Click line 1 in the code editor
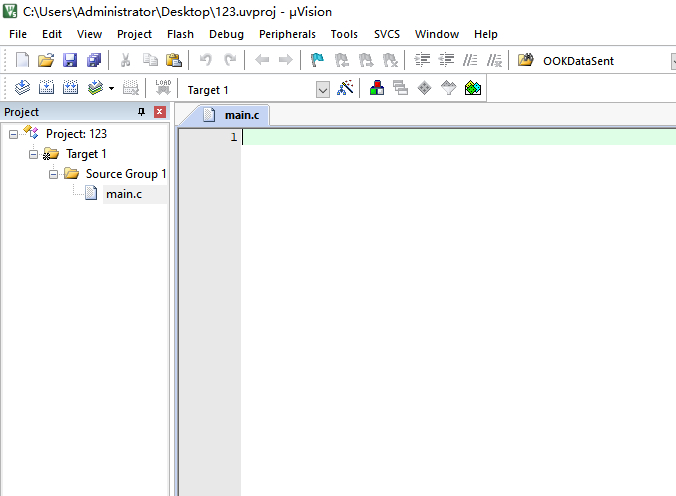676x496 pixels. tap(458, 138)
